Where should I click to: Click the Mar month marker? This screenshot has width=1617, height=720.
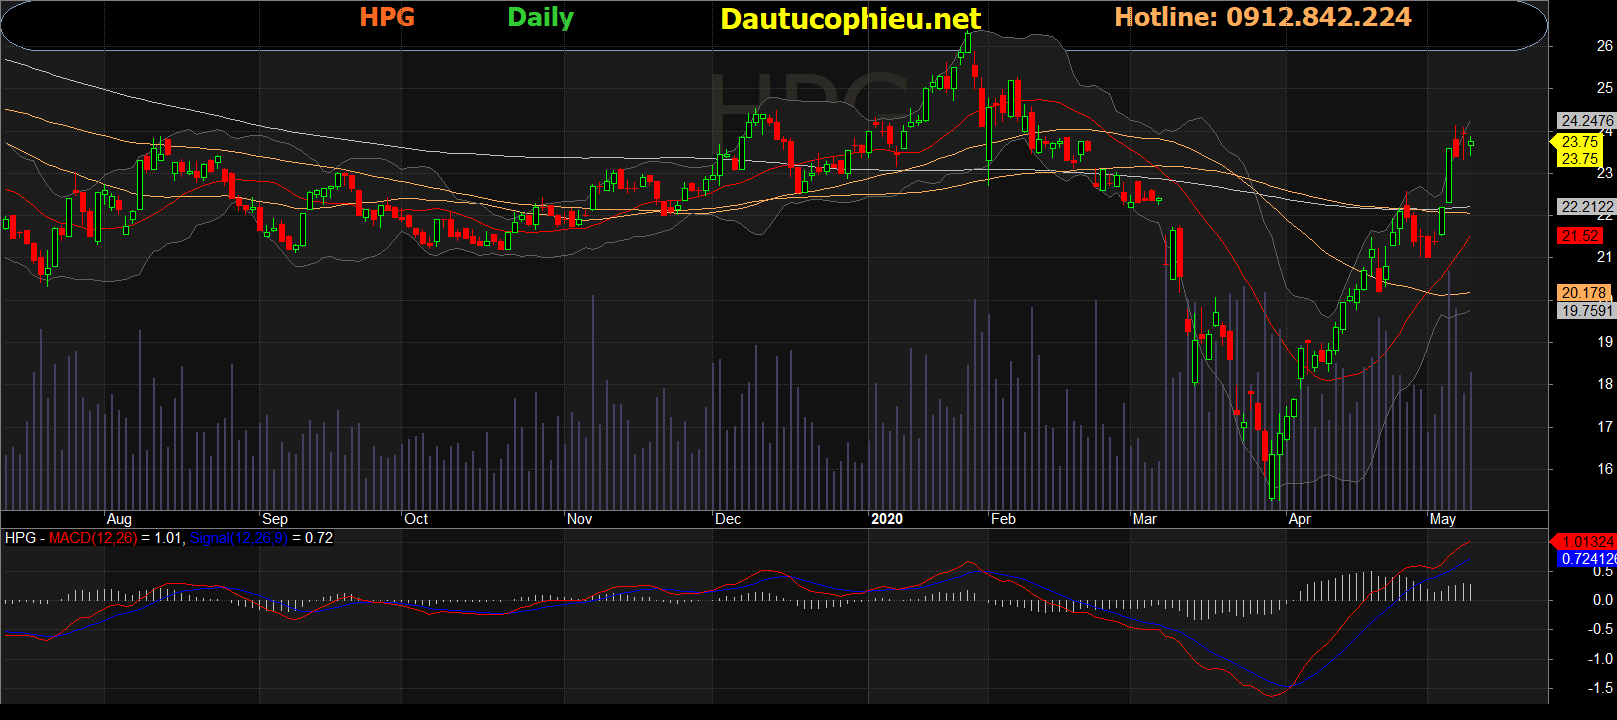click(x=1145, y=519)
